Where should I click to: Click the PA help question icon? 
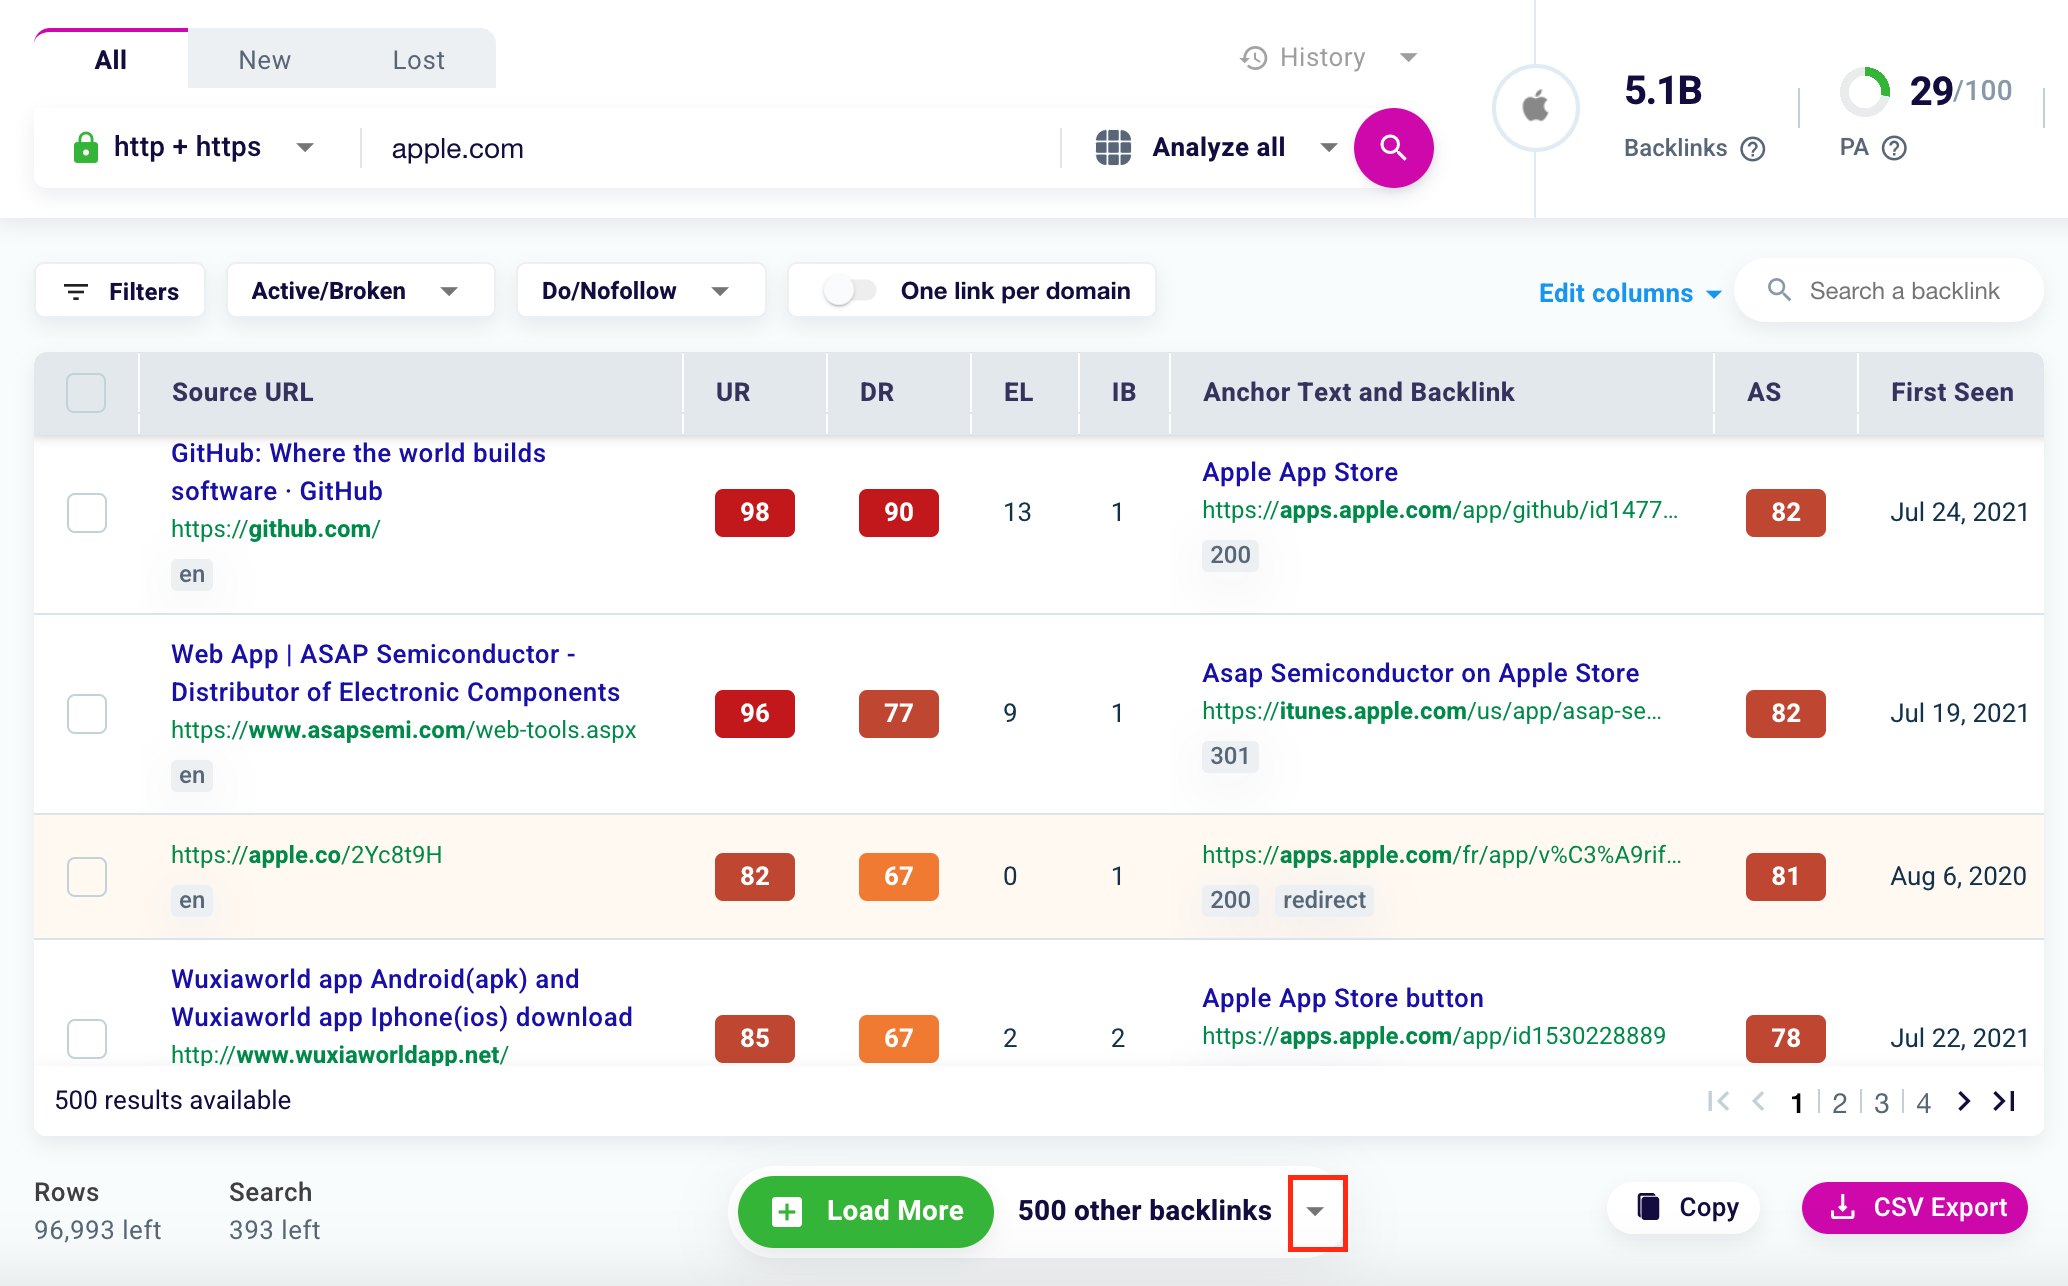pyautogui.click(x=1894, y=148)
